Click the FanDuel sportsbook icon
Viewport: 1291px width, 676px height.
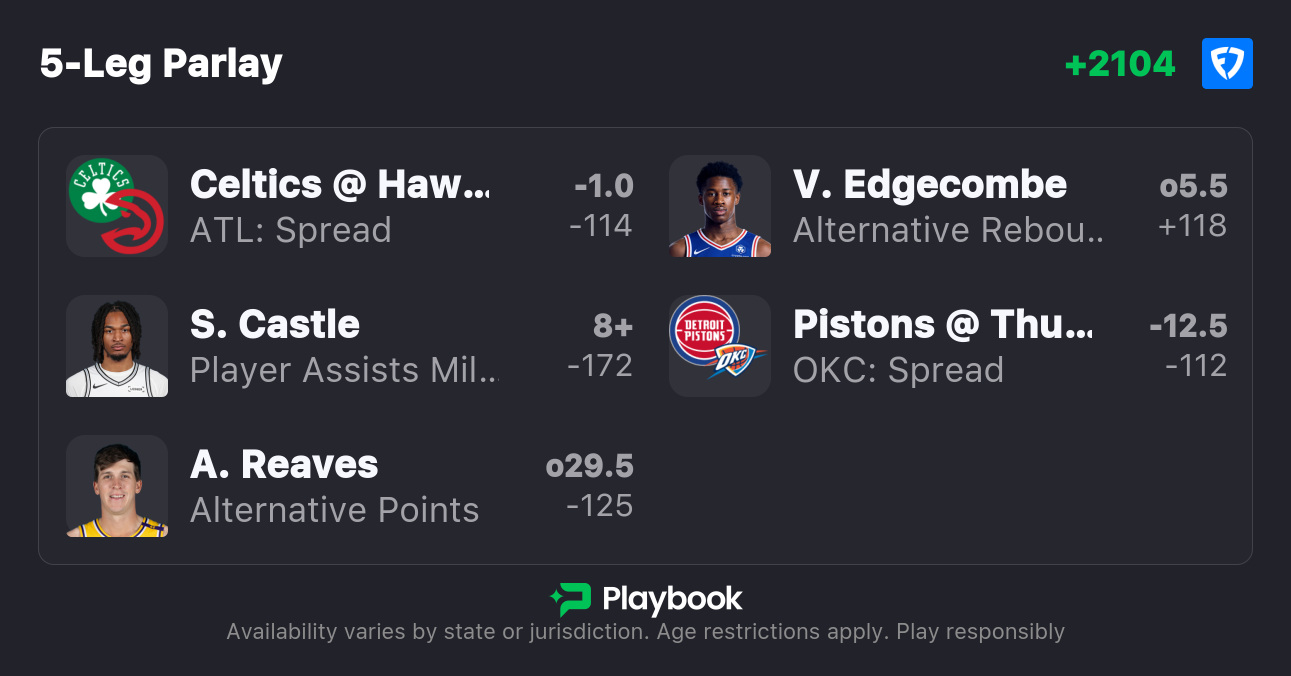[1227, 64]
